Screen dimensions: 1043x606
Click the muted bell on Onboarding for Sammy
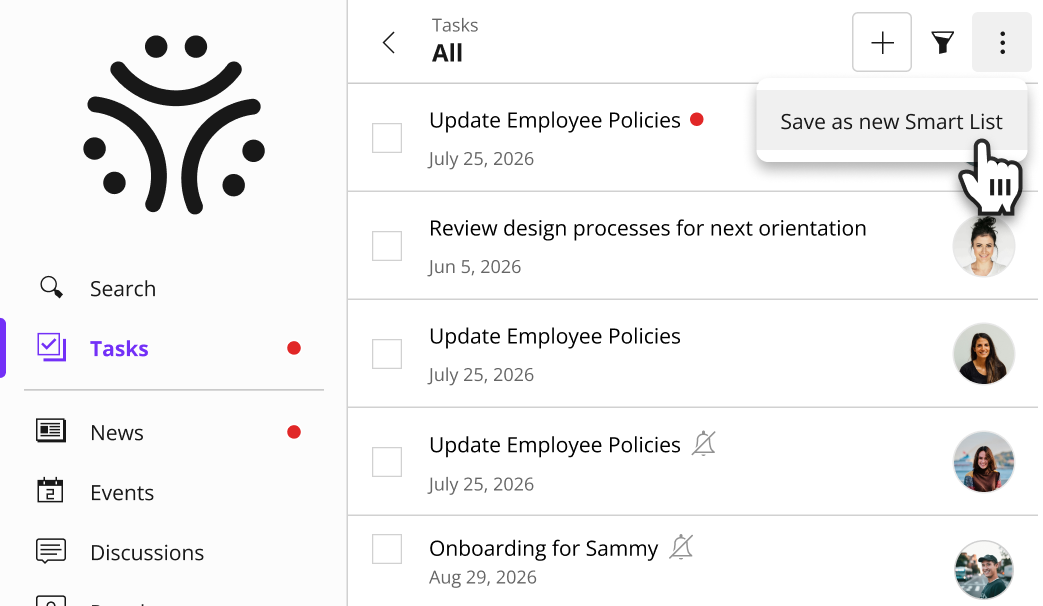[681, 547]
